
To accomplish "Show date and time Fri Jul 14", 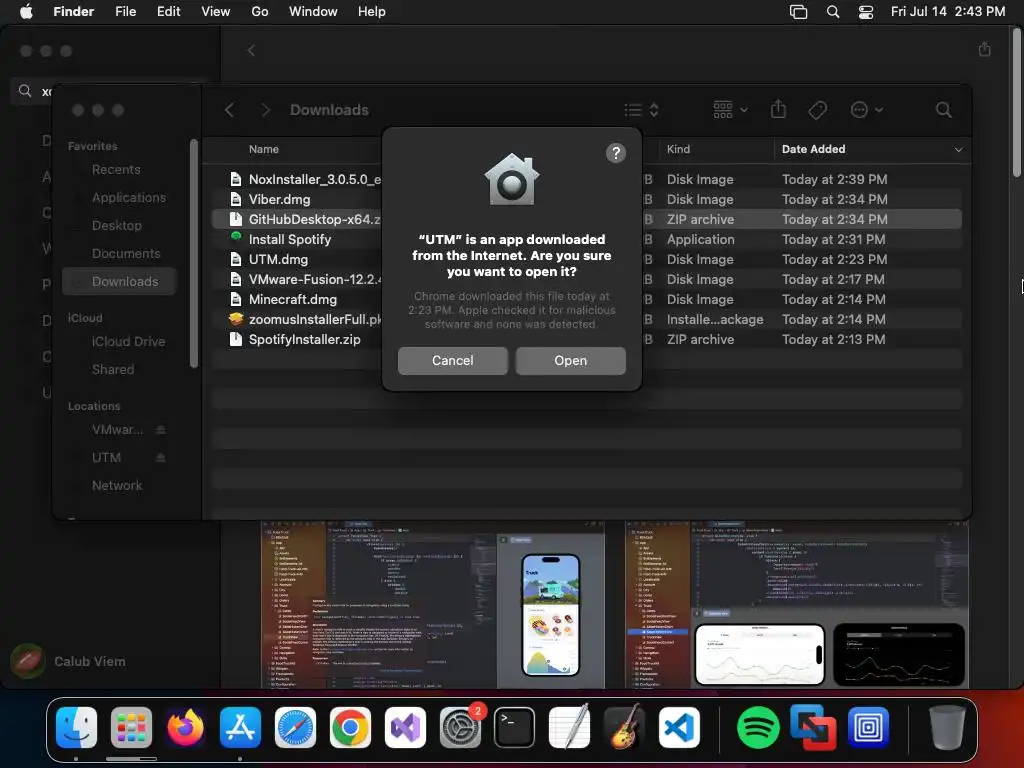I will pyautogui.click(x=948, y=12).
